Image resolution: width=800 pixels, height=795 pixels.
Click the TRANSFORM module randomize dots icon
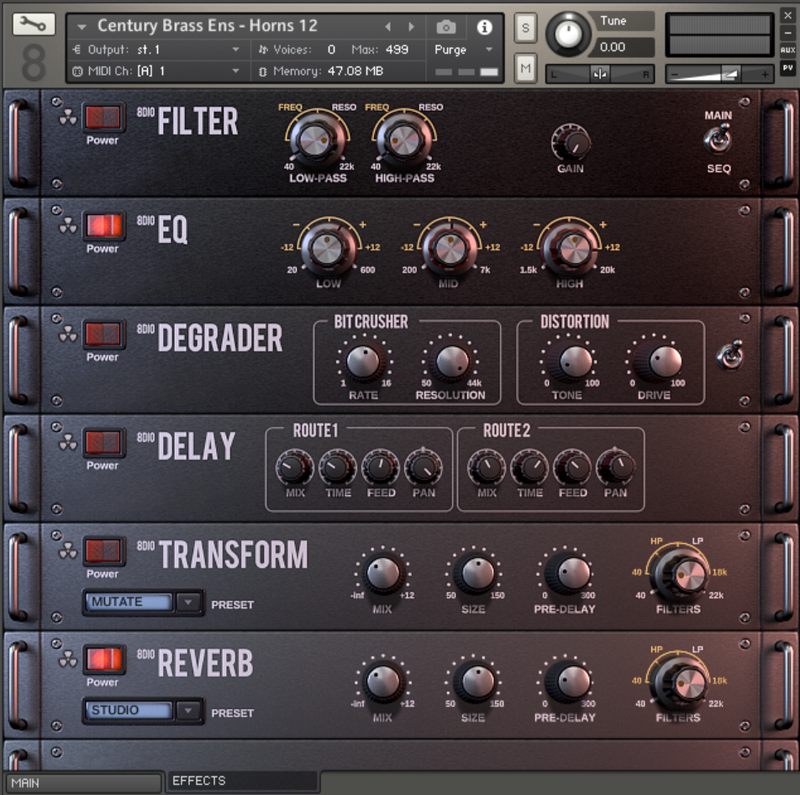point(67,551)
